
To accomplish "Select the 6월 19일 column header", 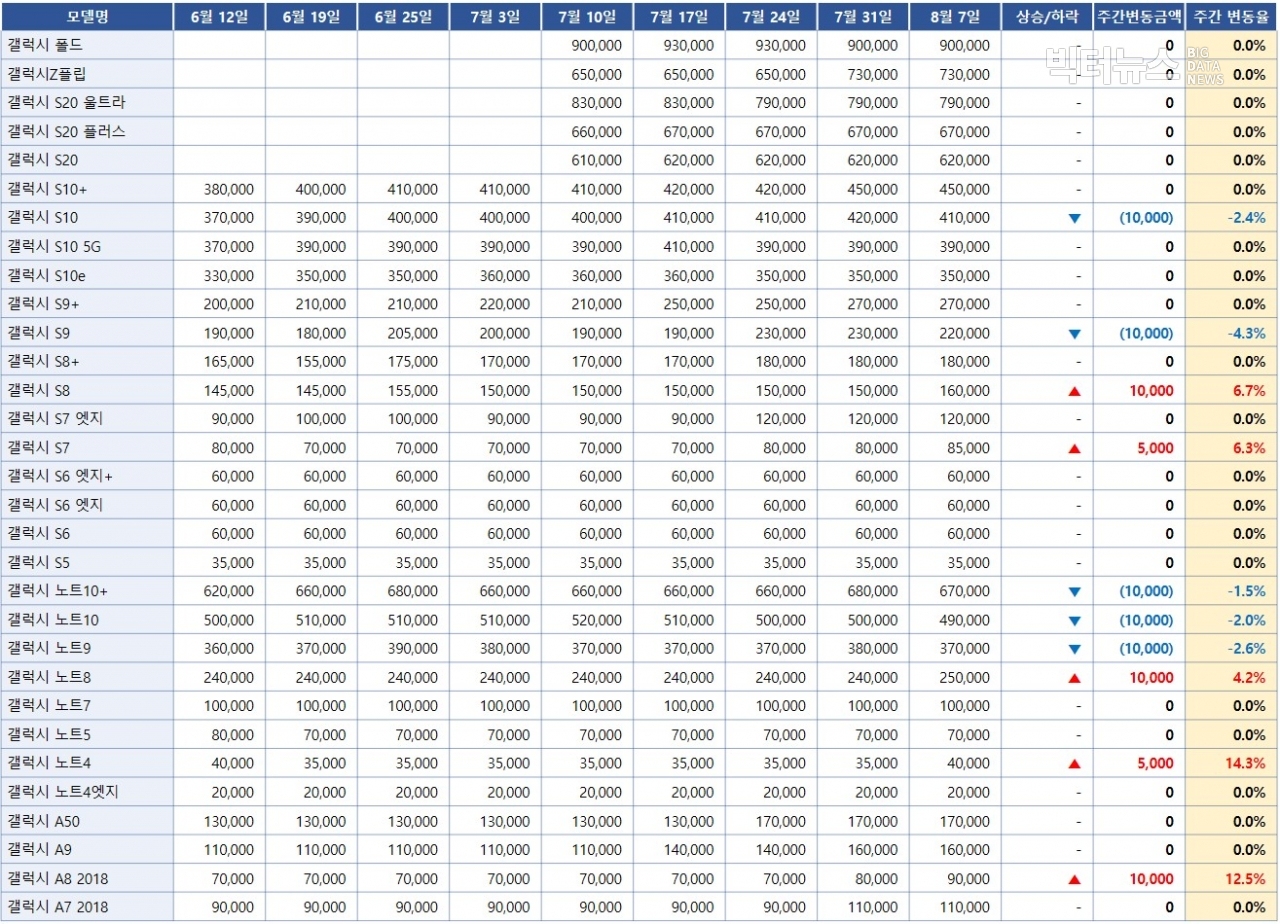I will pyautogui.click(x=311, y=16).
